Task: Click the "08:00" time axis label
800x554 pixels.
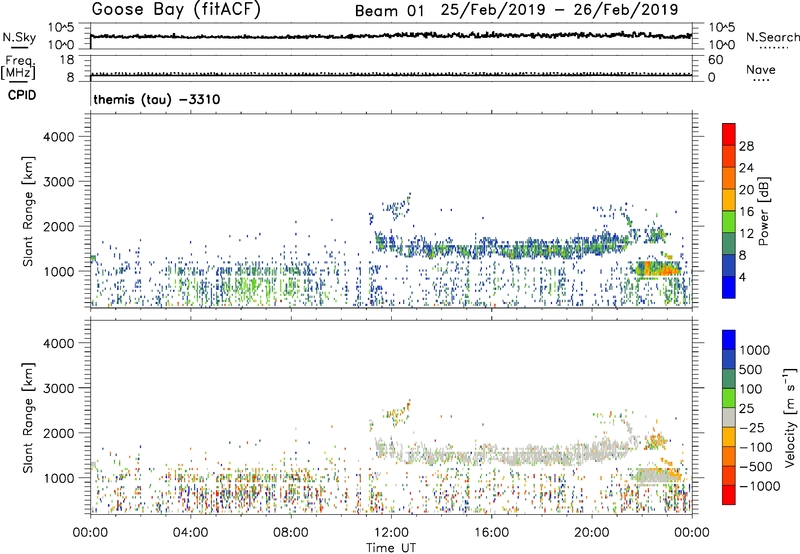Action: (291, 533)
